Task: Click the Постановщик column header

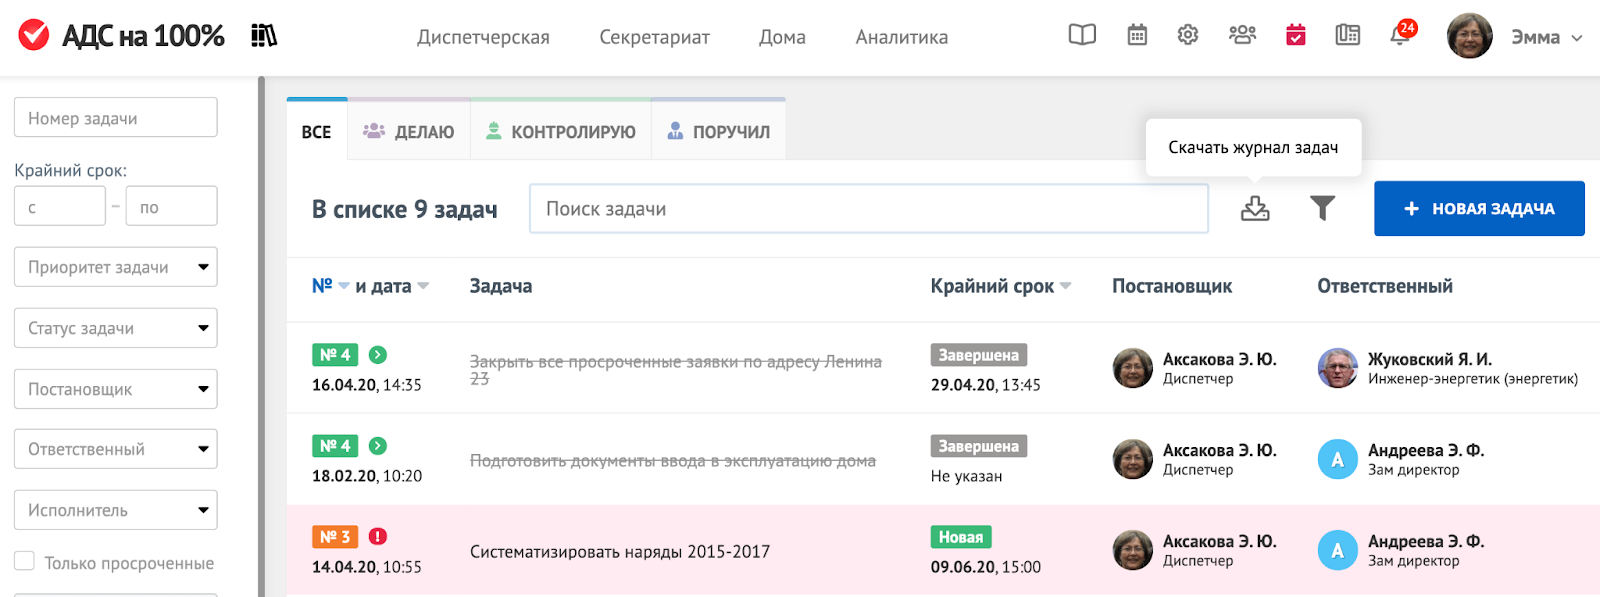Action: point(1172,286)
